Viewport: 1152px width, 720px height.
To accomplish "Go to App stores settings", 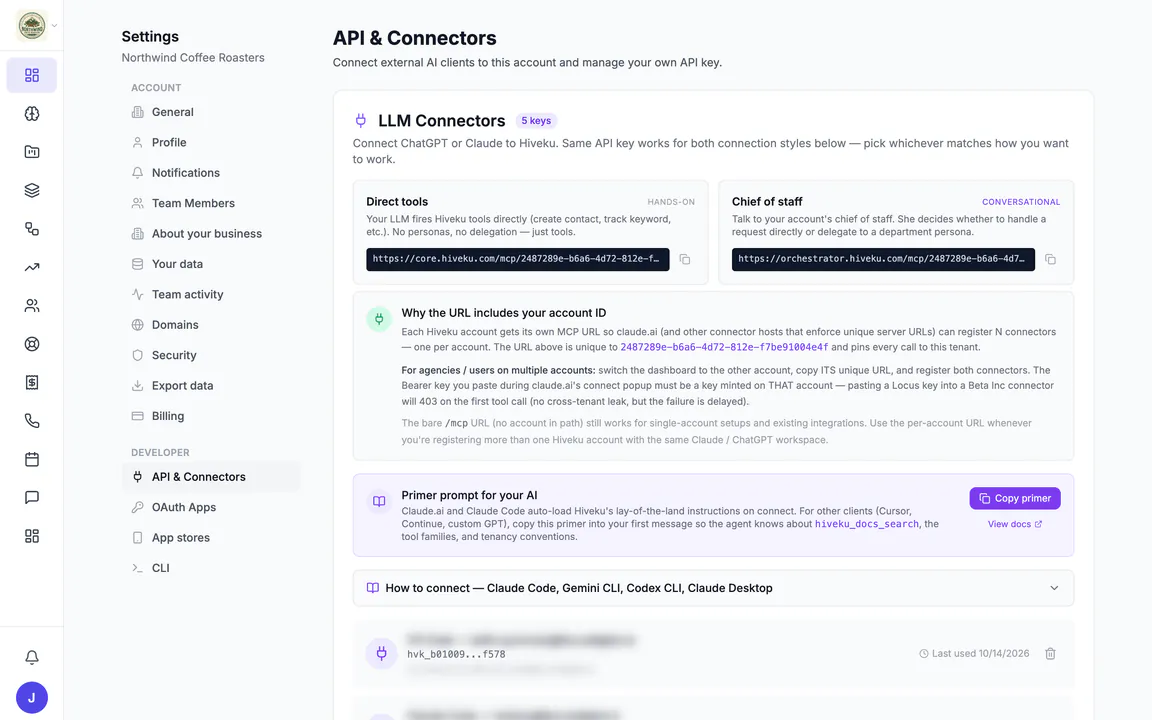I will (212, 538).
